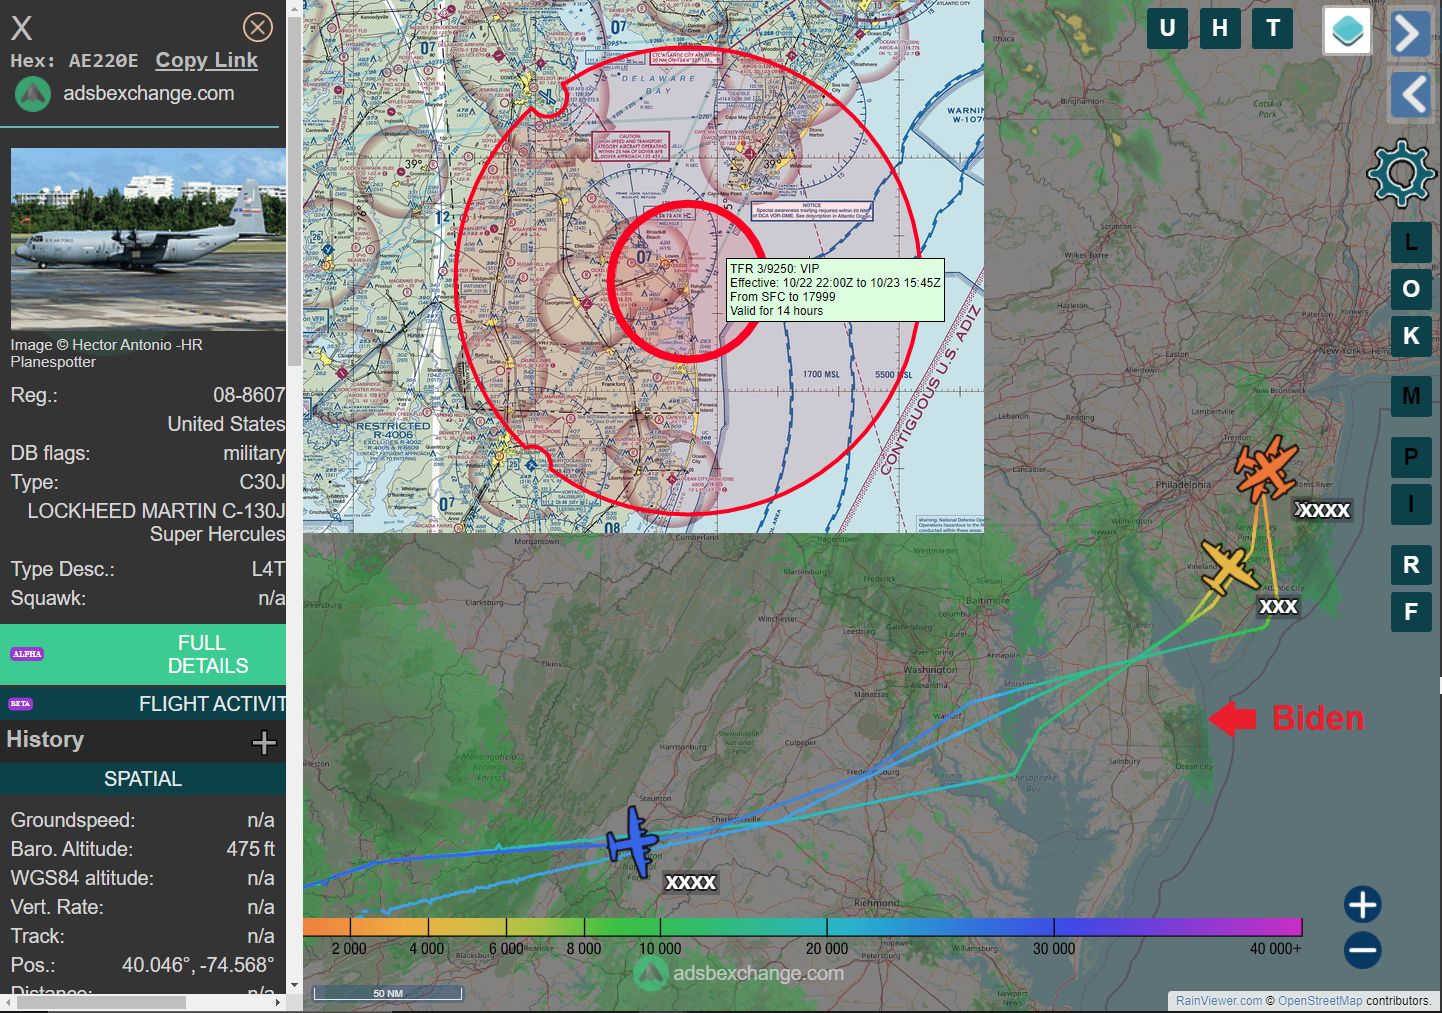Screen dimensions: 1442x1013
Task: Toggle the P map button
Action: coord(1411,457)
